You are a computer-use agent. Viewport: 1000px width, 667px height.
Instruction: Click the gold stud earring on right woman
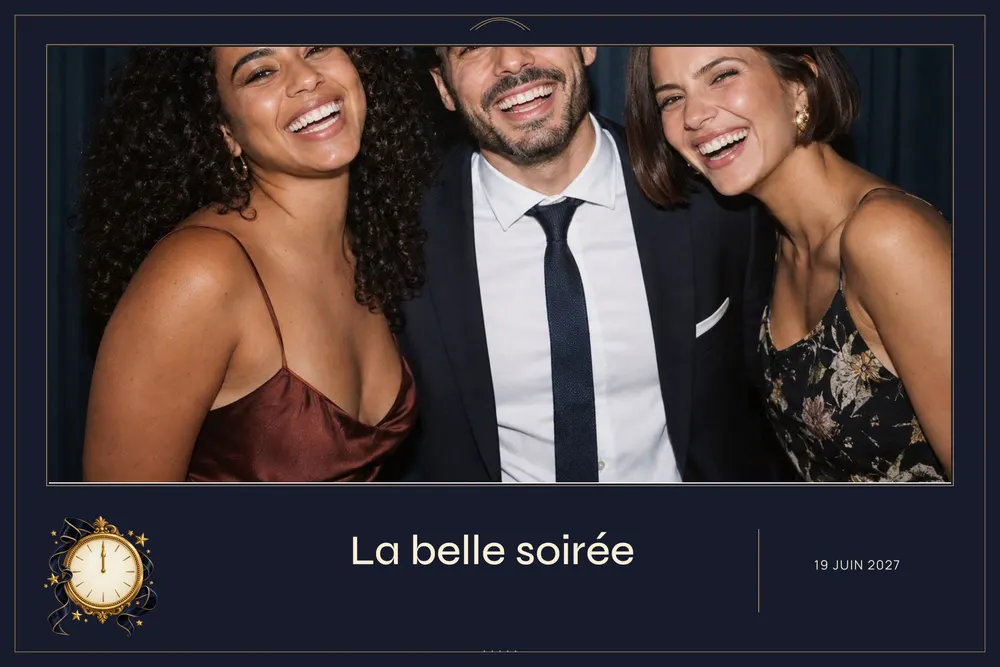tap(802, 119)
